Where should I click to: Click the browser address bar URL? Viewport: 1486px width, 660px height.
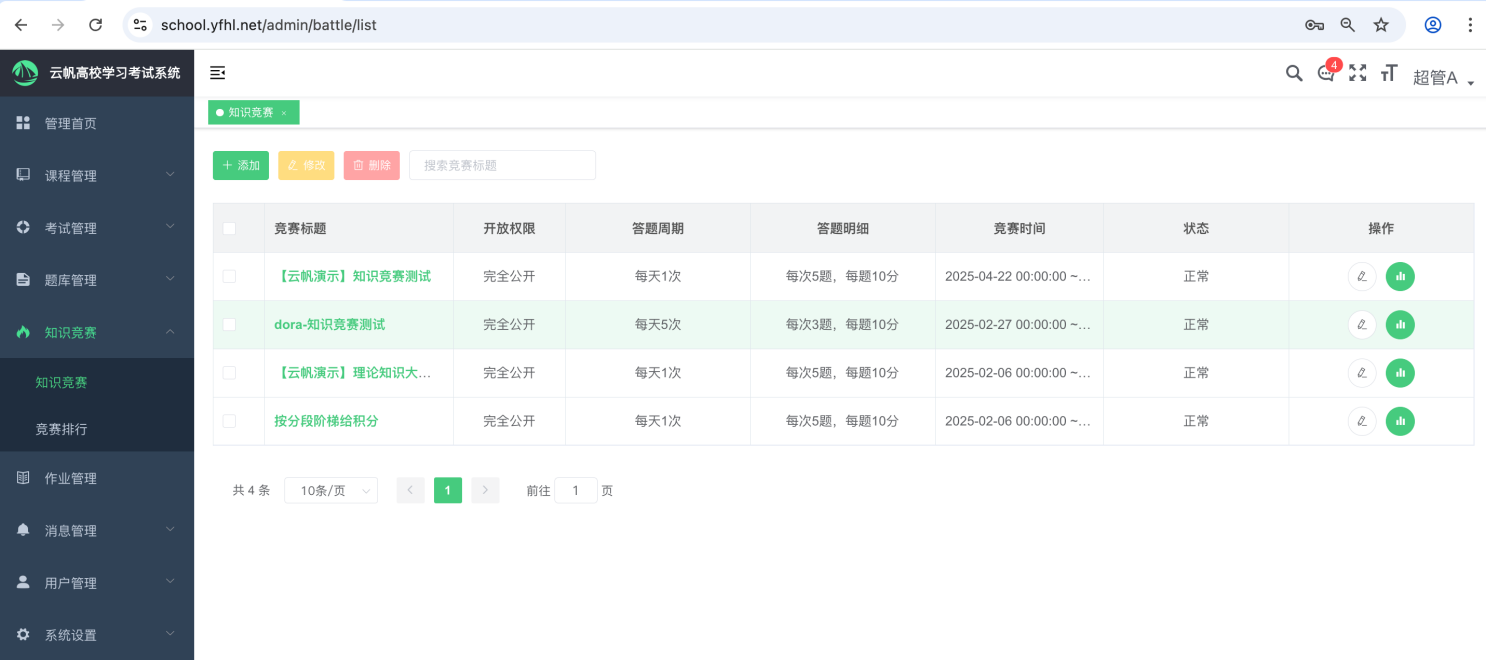[268, 25]
